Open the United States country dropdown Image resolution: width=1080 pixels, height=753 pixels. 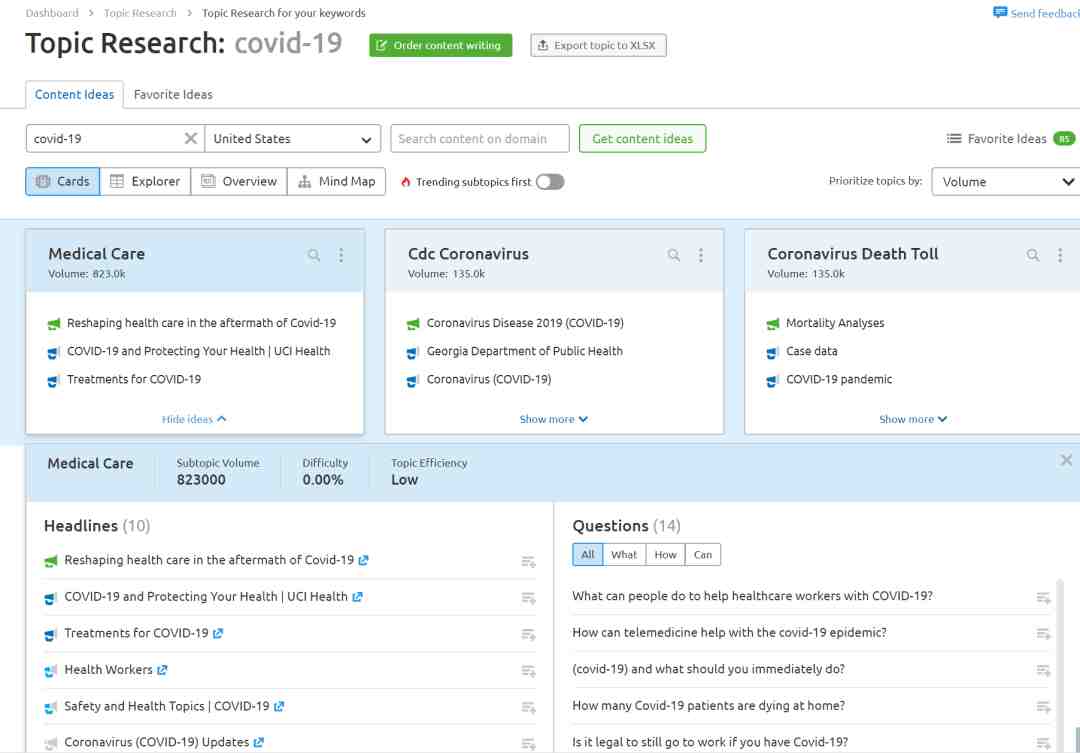[293, 138]
